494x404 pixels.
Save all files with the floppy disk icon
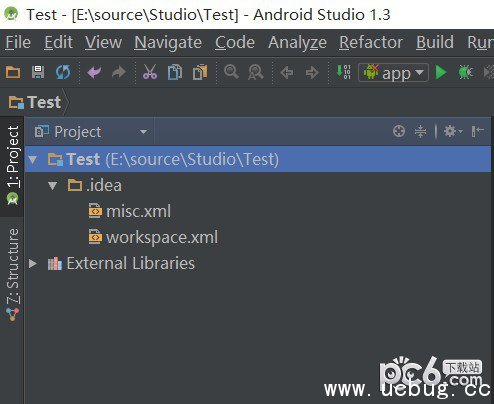(x=38, y=72)
